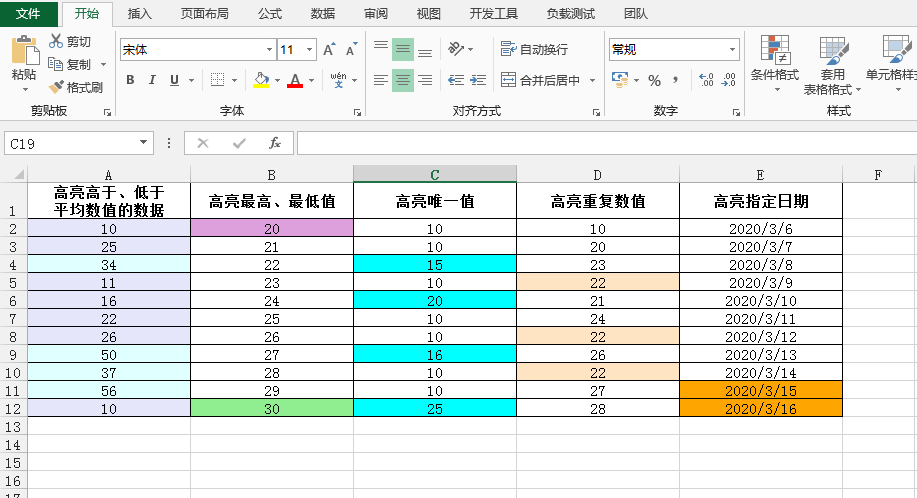Expand the Name Box dropdown arrow
The width and height of the screenshot is (917, 498).
[x=143, y=143]
